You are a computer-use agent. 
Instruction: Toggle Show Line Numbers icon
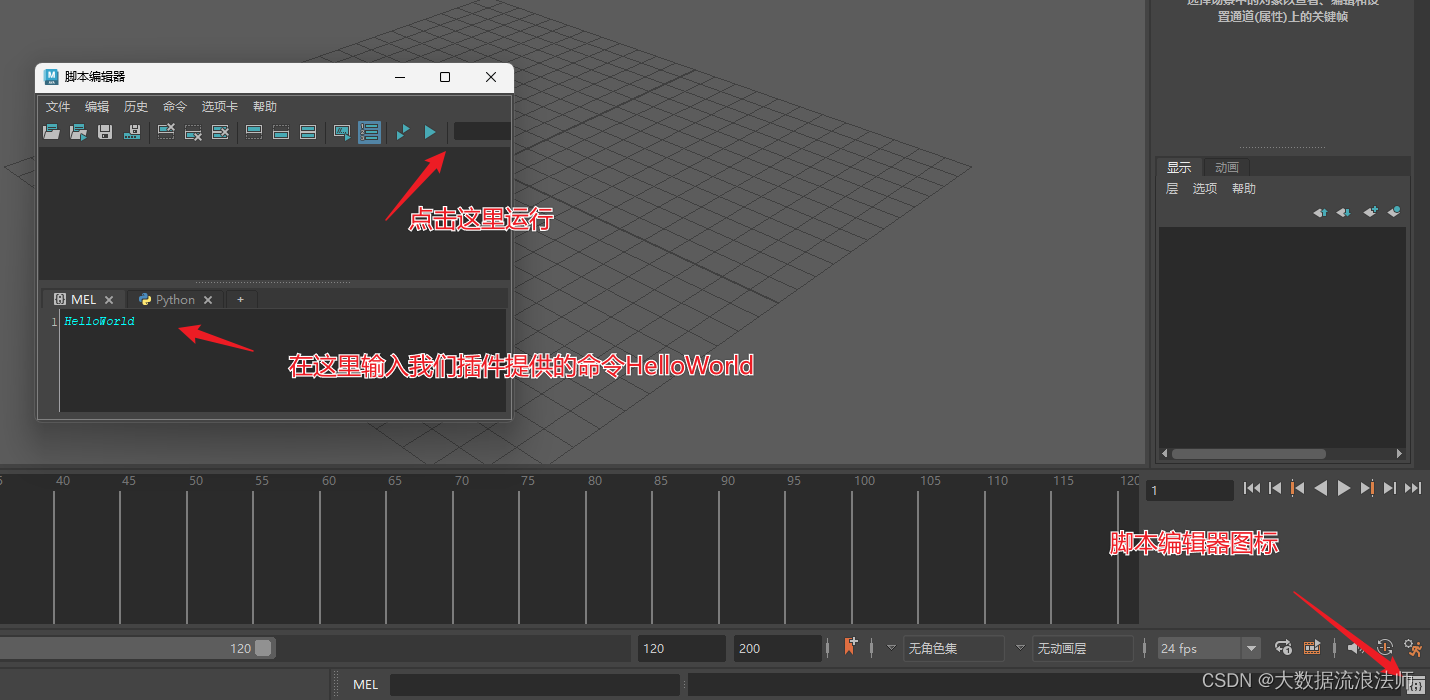point(370,132)
